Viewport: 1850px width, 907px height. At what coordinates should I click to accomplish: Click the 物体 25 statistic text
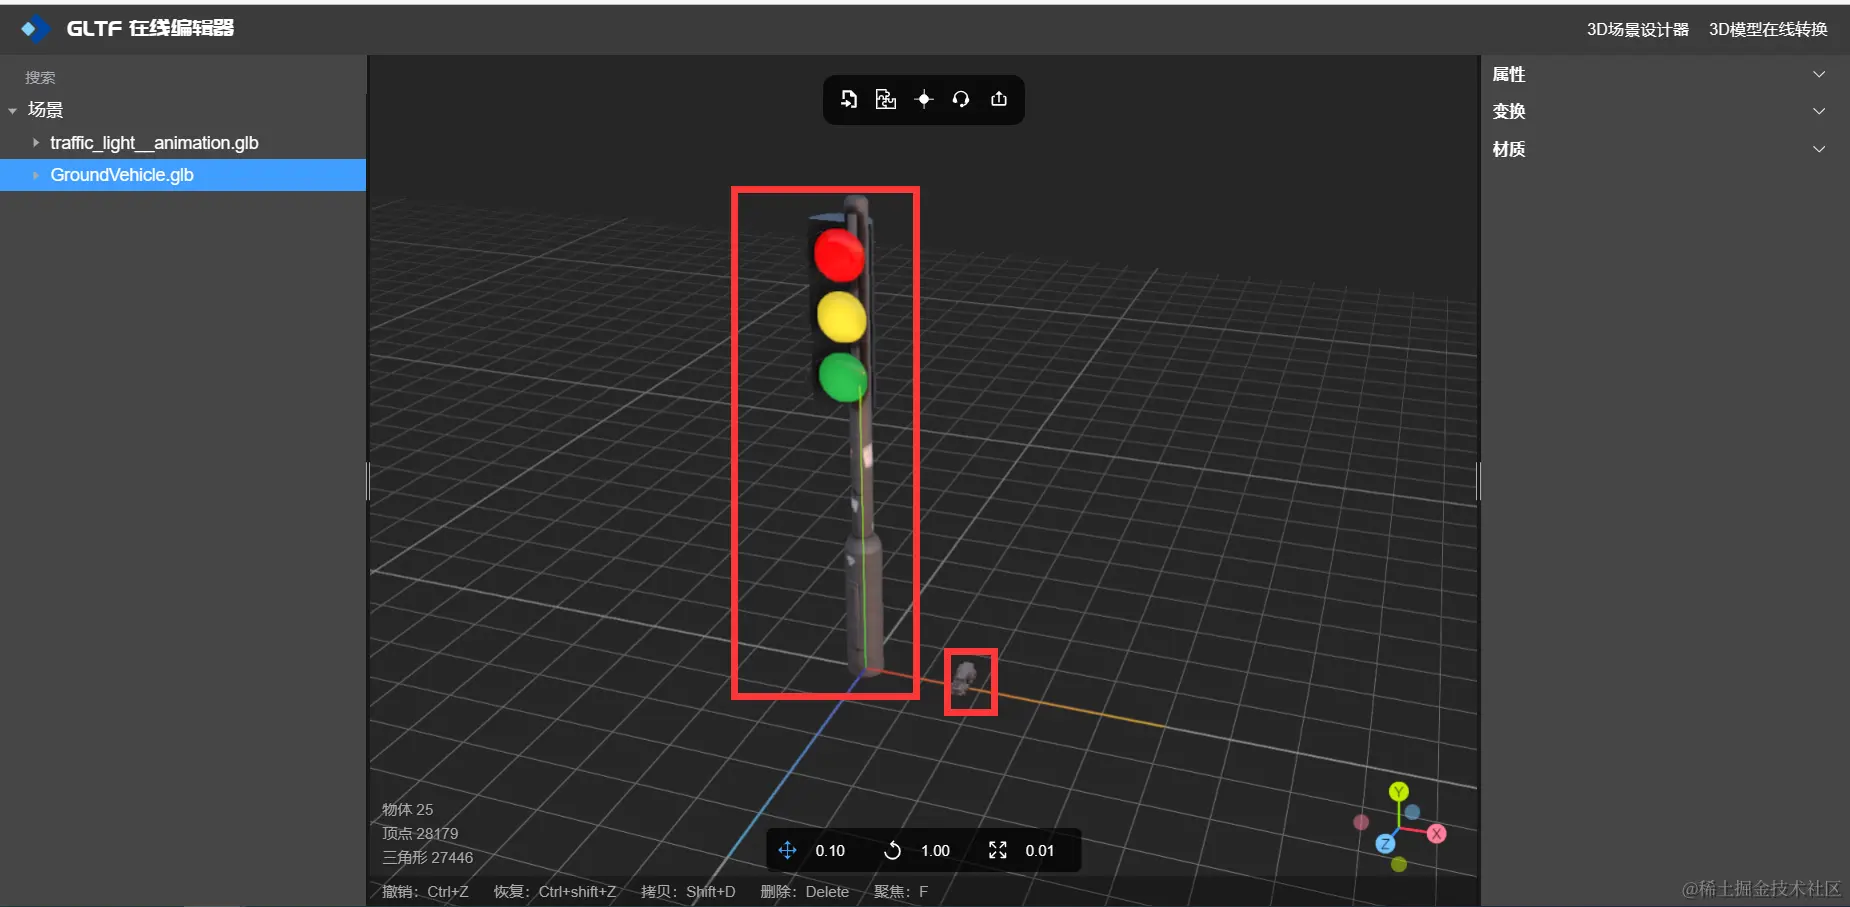[x=407, y=809]
